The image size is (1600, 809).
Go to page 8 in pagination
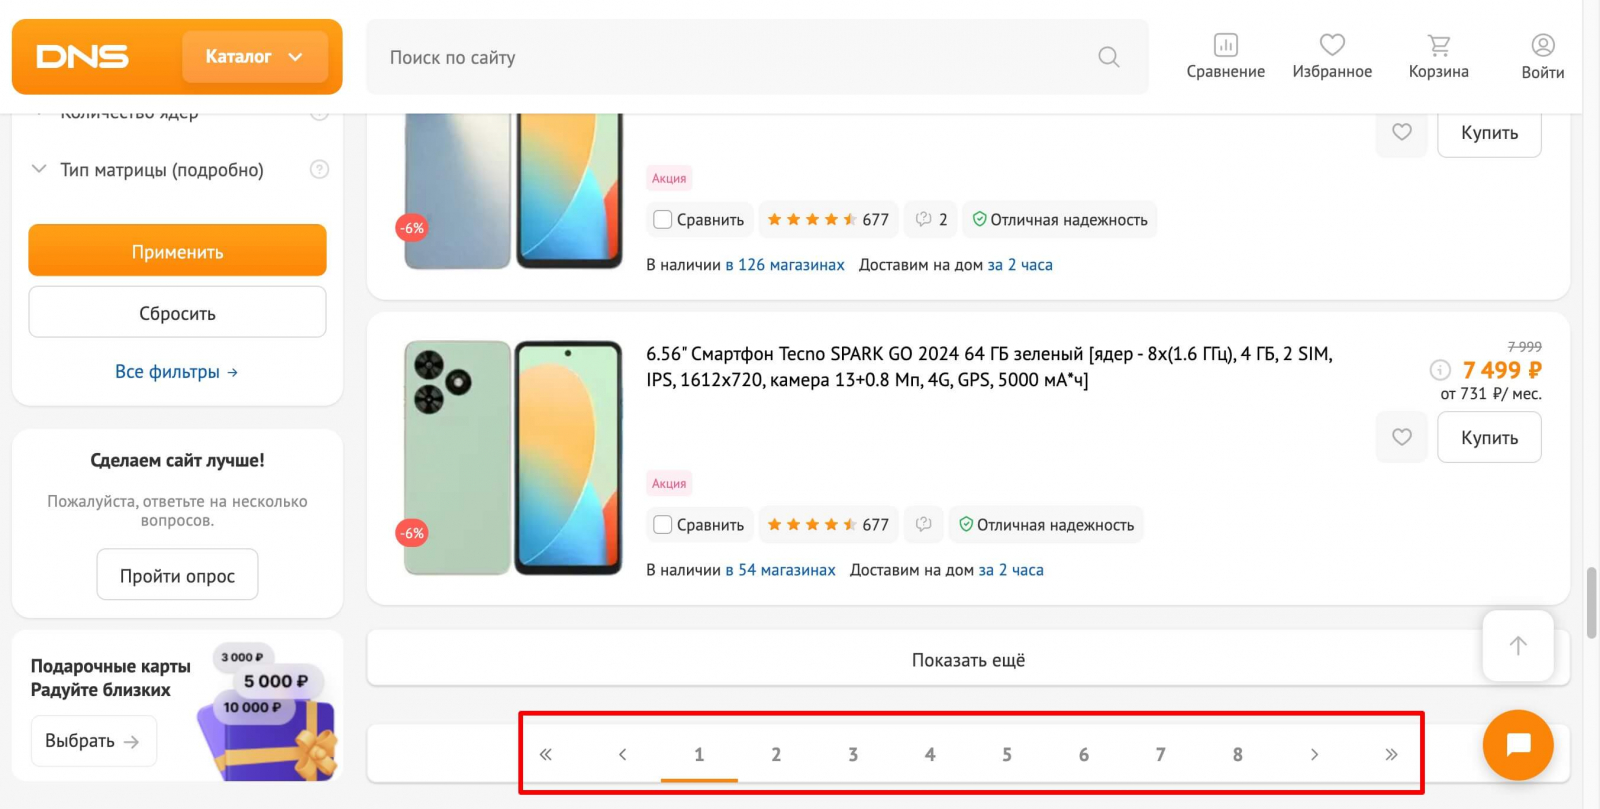tap(1237, 755)
